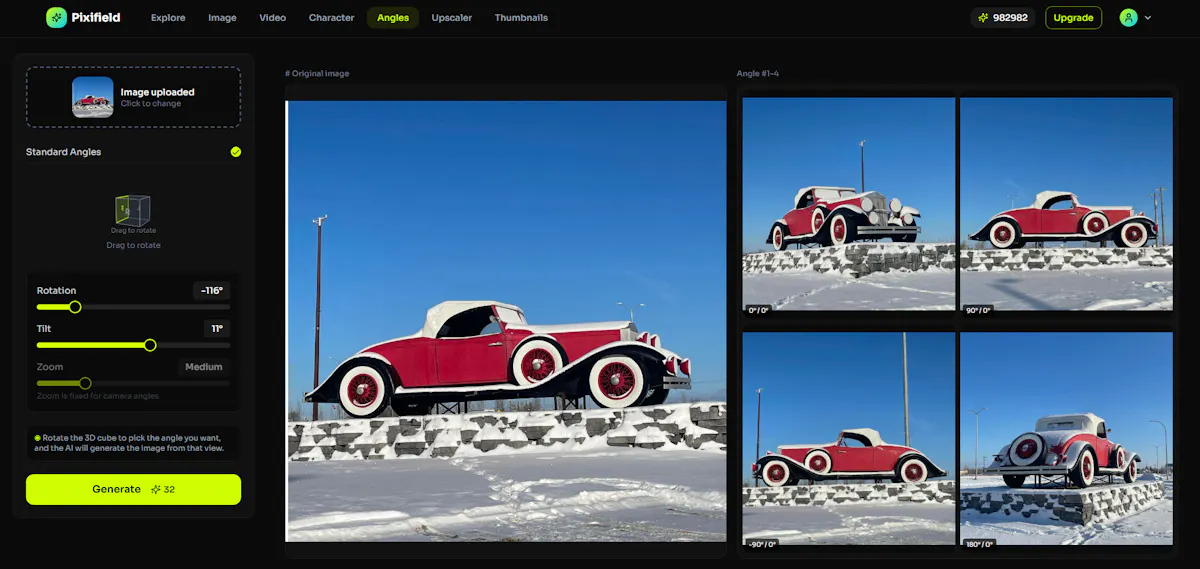
Task: Open the Explore tab
Action: click(x=168, y=18)
